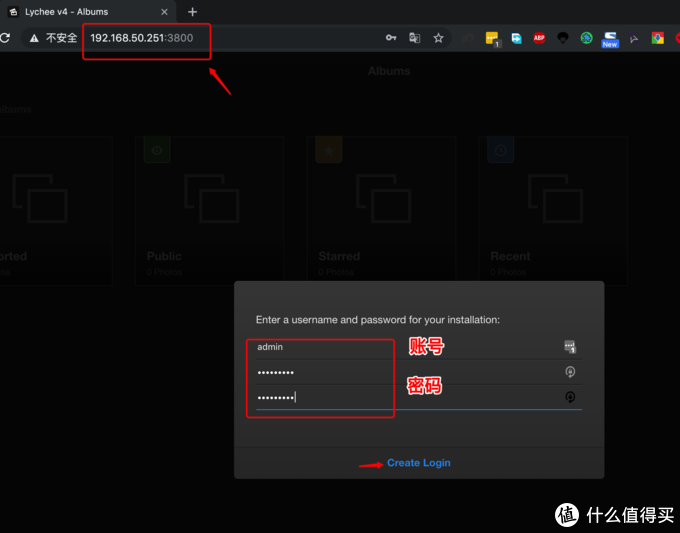Click the not-secure warning site info

[x=48, y=38]
